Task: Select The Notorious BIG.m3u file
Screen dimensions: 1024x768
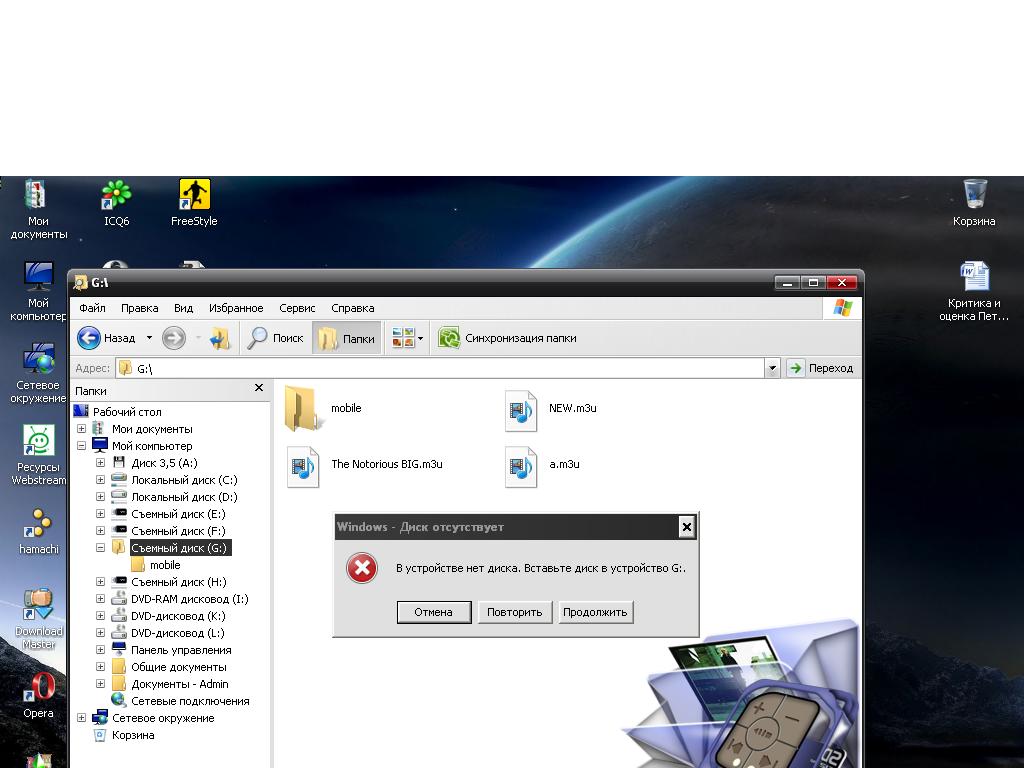Action: point(303,466)
